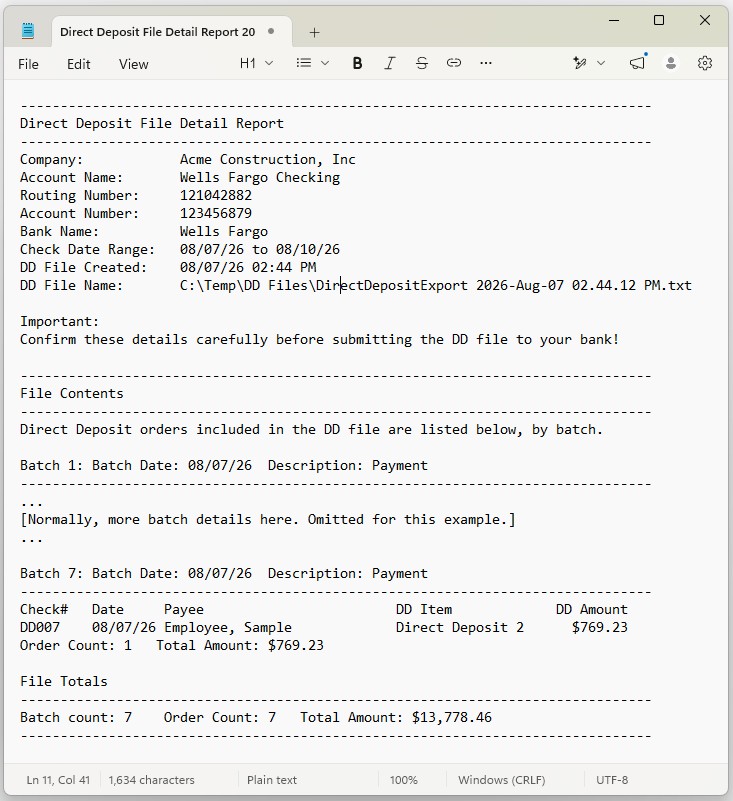The width and height of the screenshot is (733, 801).
Task: Open Notepad settings gear
Action: point(705,63)
